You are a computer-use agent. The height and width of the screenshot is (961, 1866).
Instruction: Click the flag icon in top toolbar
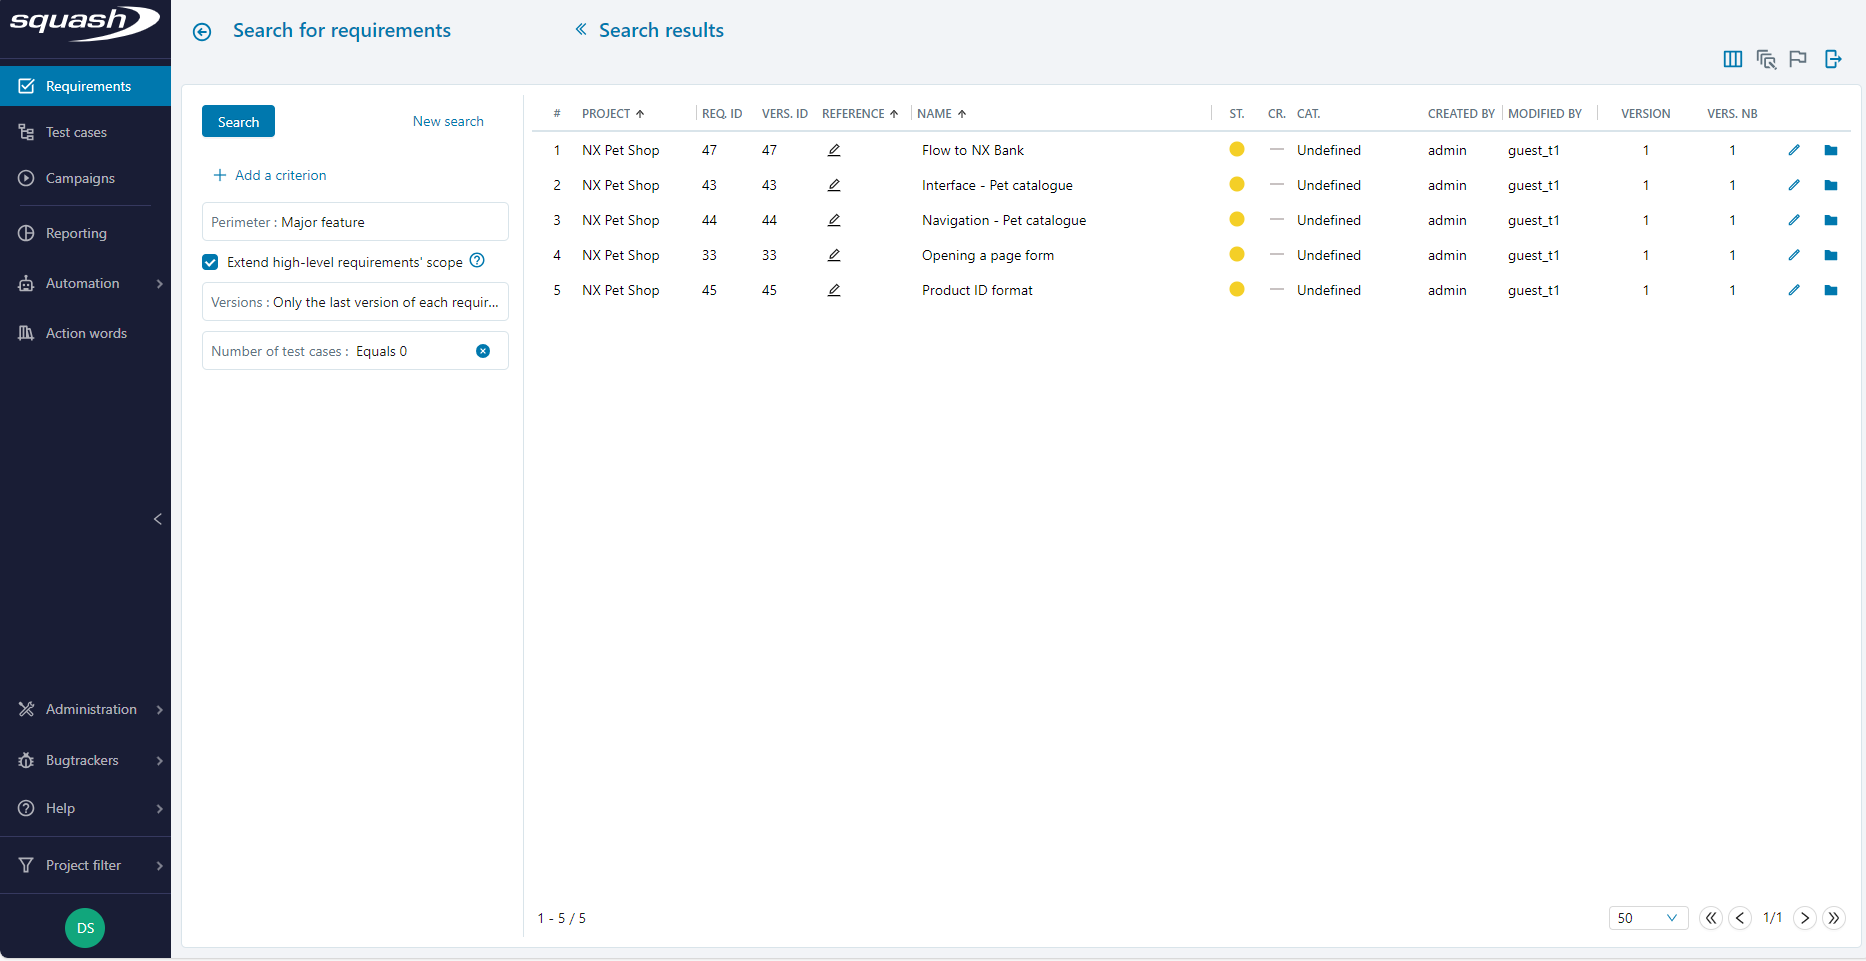coord(1798,59)
